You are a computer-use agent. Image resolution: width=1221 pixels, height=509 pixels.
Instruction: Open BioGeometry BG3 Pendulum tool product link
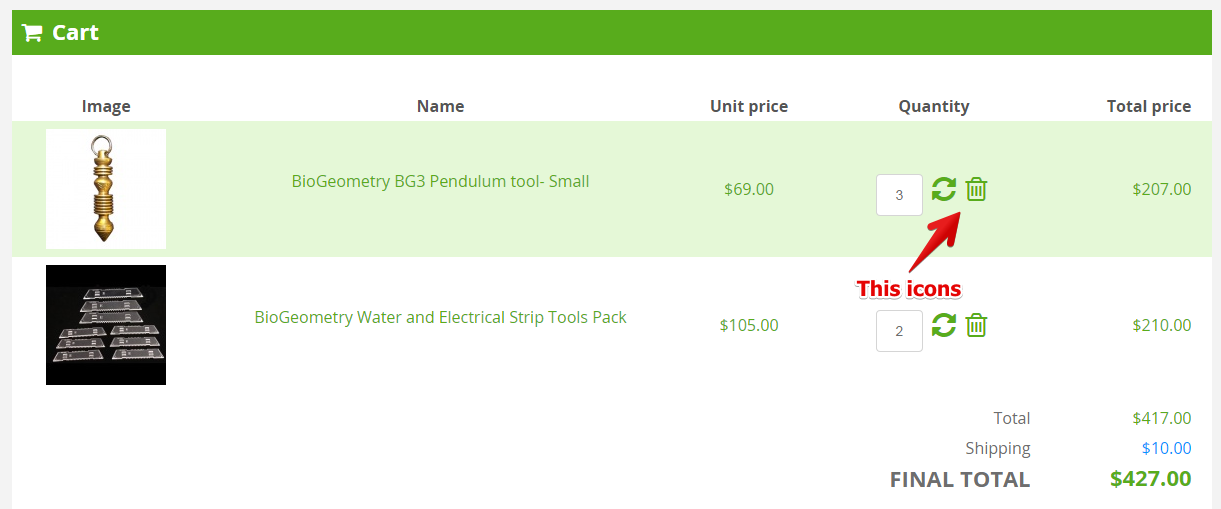[x=440, y=181]
